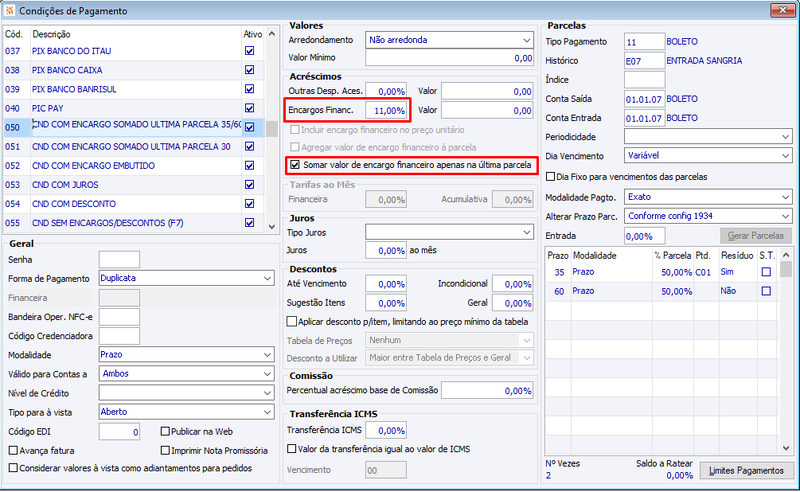The width and height of the screenshot is (800, 492).
Task: Click the Incondicional discount field
Action: click(513, 284)
